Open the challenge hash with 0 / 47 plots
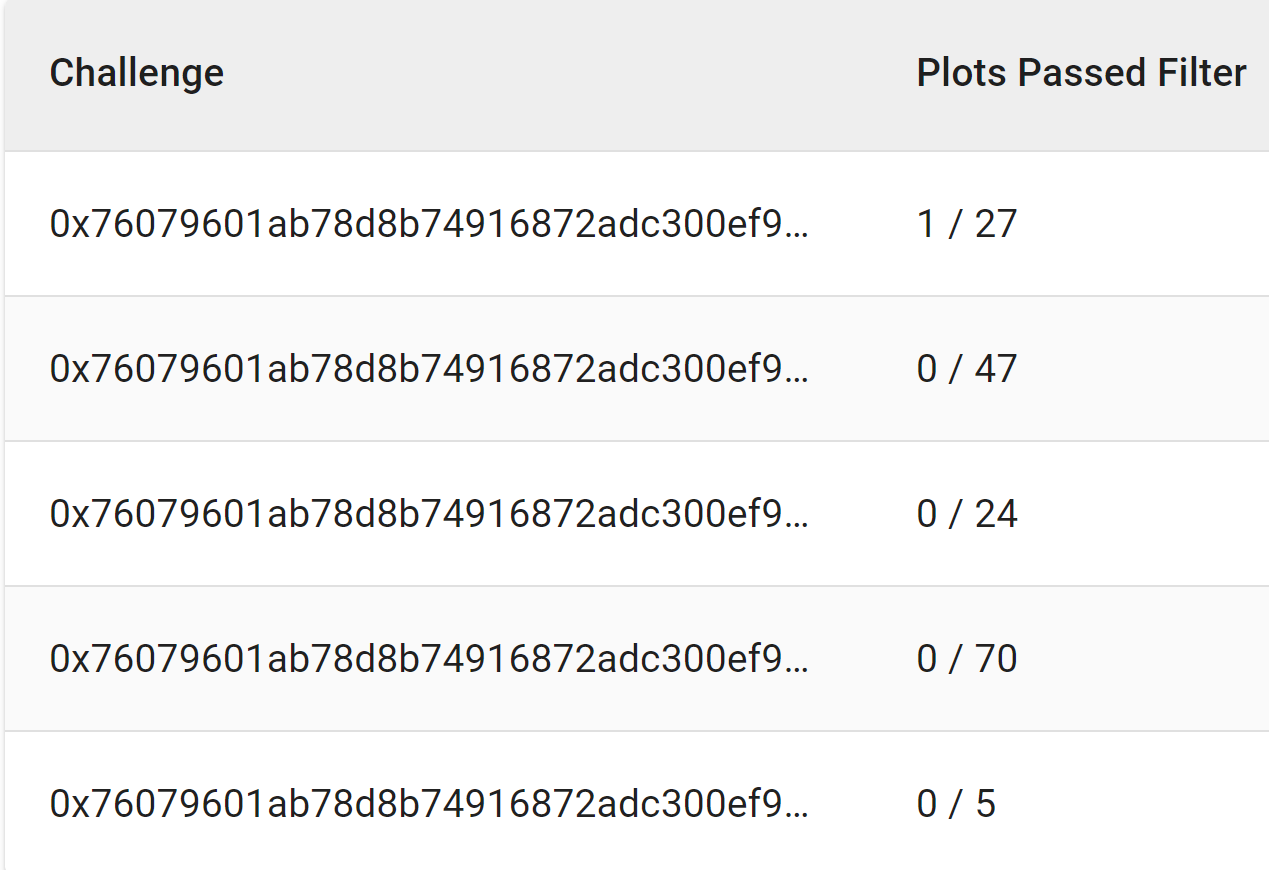 pos(429,369)
